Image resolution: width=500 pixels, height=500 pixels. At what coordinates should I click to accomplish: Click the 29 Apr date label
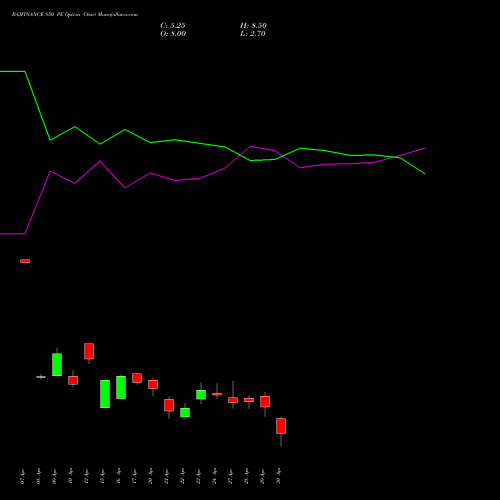263,476
